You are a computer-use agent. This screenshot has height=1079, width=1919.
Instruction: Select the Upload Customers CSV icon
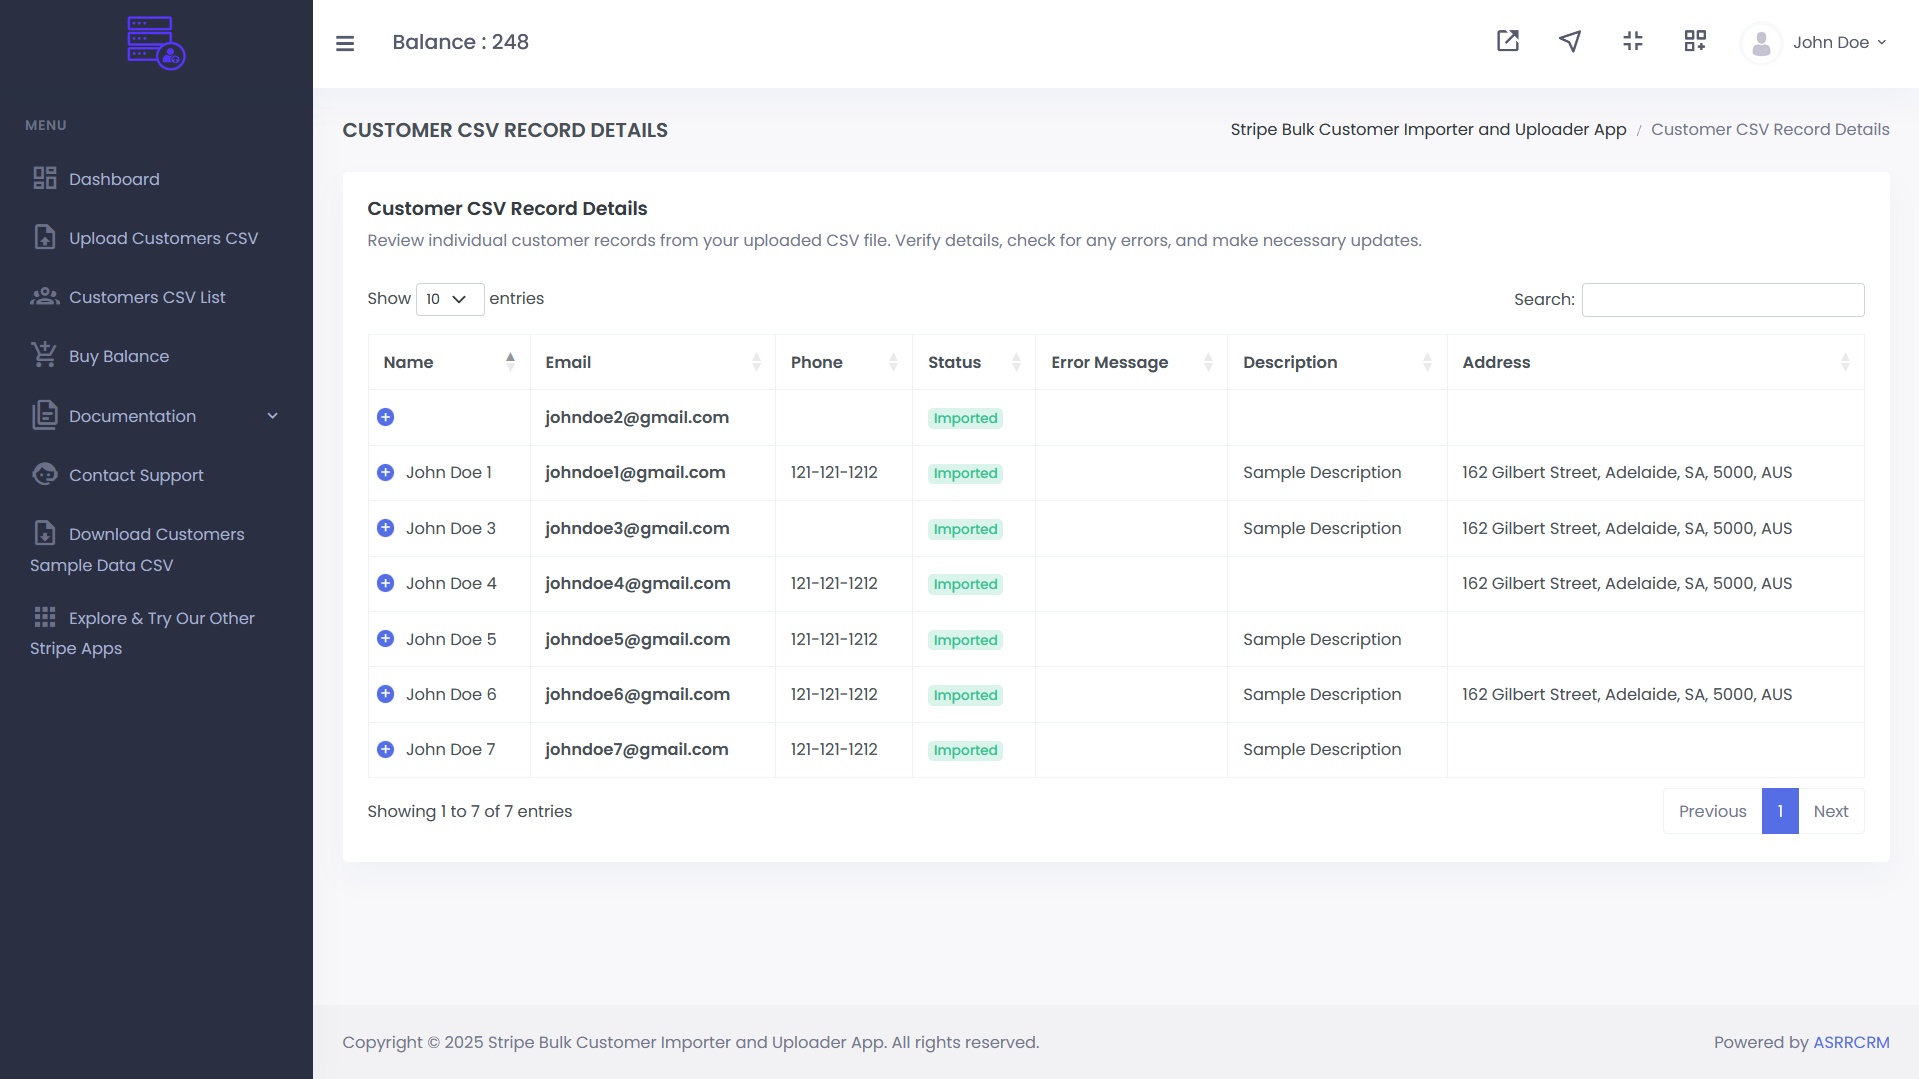tap(44, 237)
